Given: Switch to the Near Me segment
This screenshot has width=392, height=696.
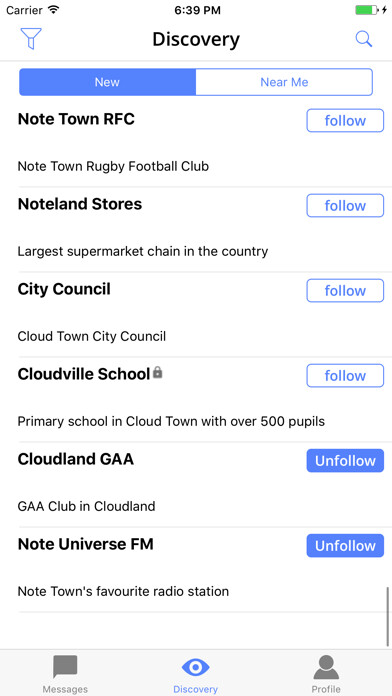Looking at the screenshot, I should tap(284, 82).
